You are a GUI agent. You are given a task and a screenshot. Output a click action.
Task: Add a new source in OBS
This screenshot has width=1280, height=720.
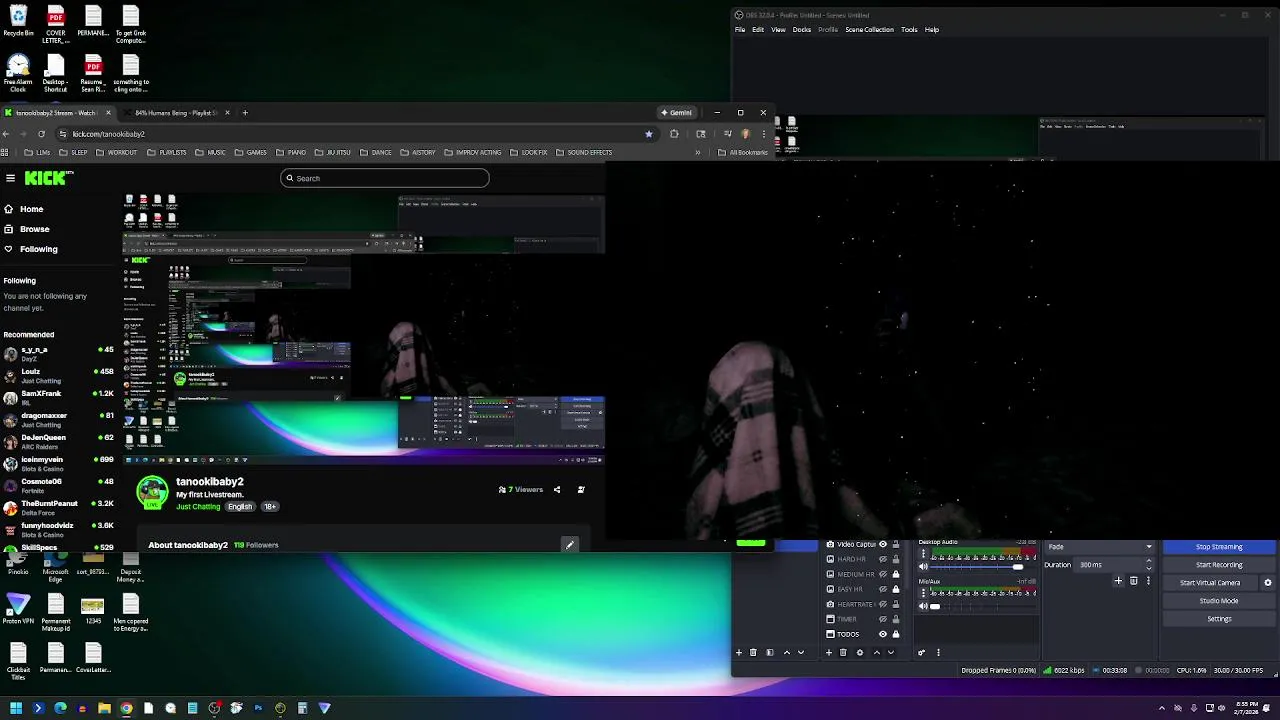[x=829, y=652]
